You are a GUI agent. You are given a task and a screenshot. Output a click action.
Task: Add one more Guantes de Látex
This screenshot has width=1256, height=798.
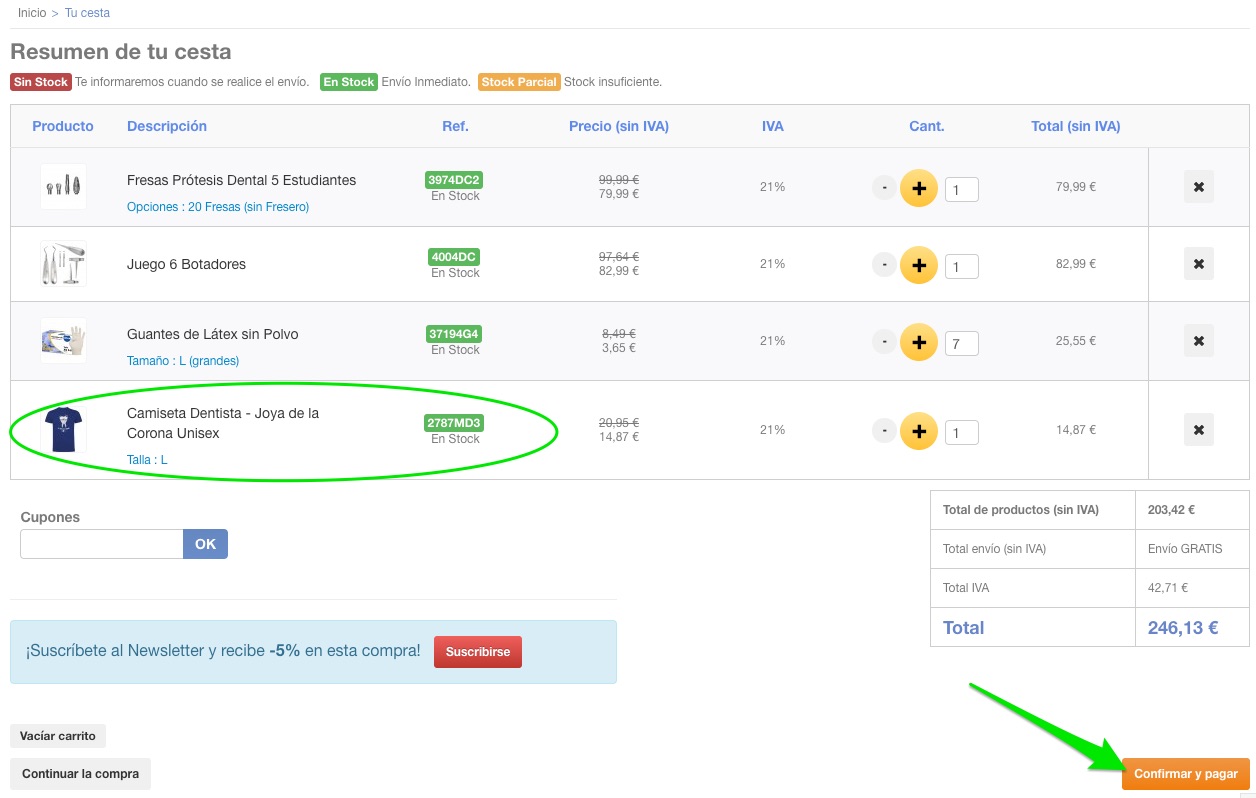pyautogui.click(x=918, y=343)
